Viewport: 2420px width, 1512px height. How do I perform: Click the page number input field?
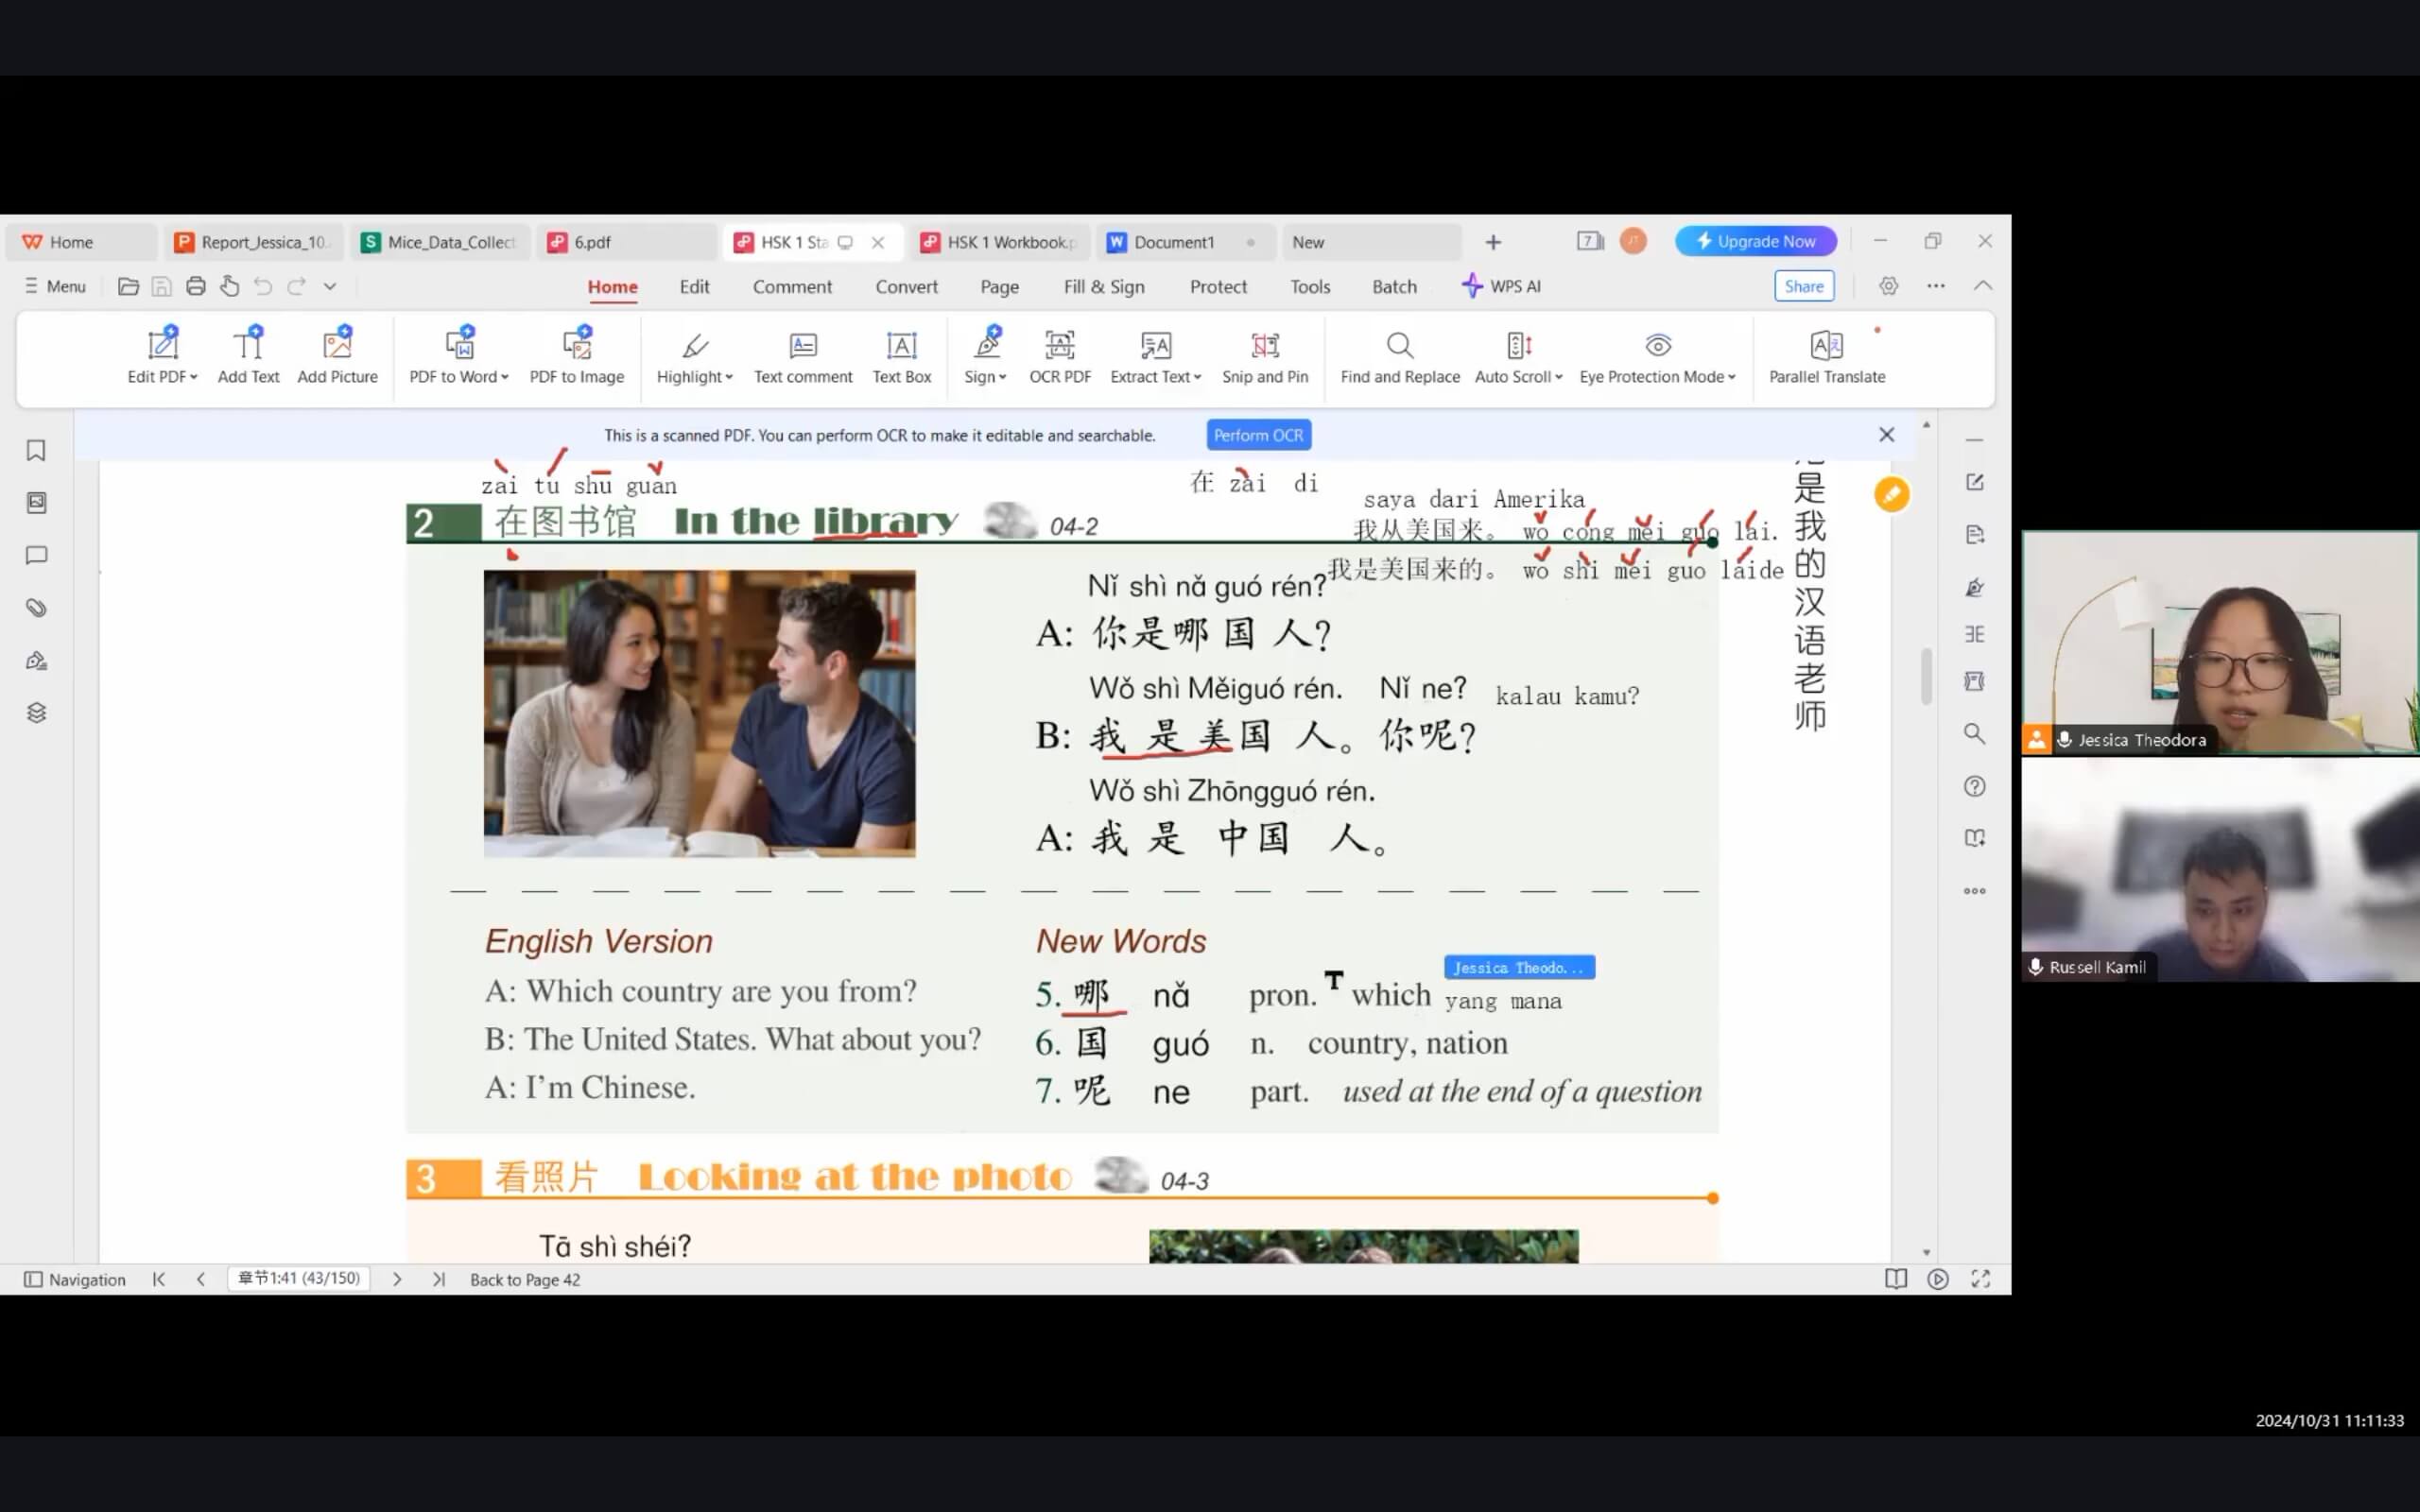pos(298,1278)
